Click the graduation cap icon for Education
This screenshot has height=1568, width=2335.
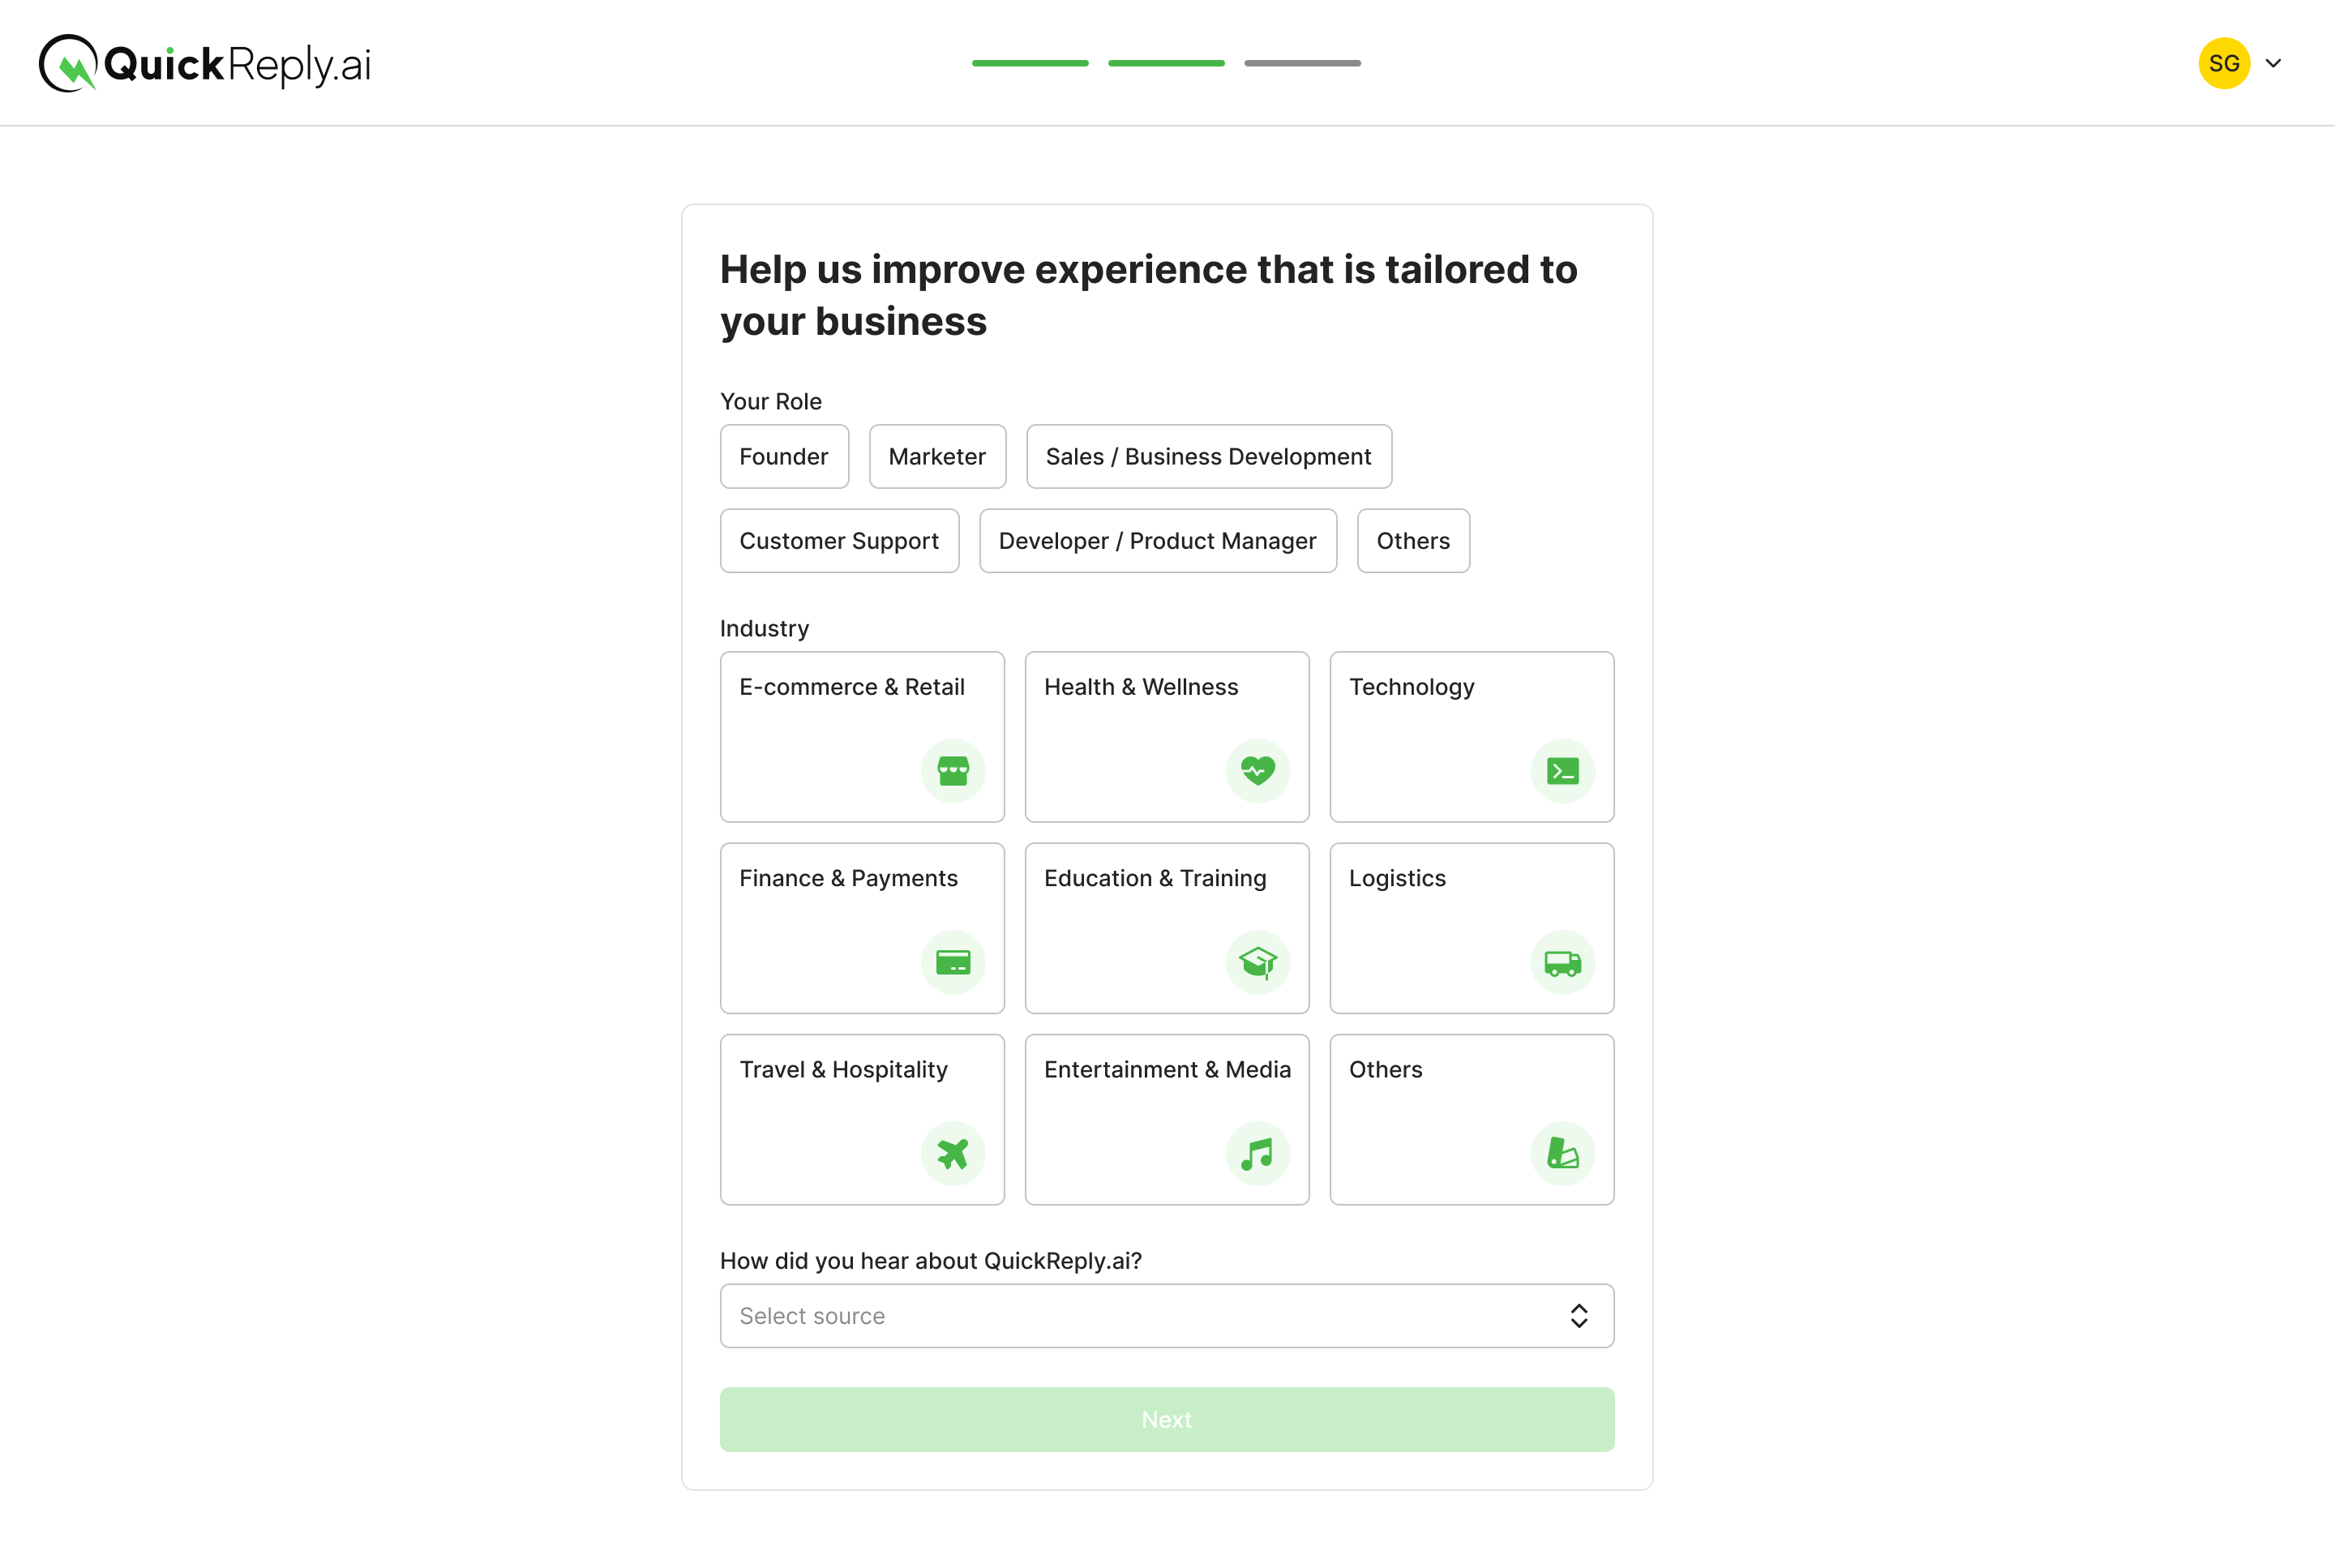point(1257,962)
